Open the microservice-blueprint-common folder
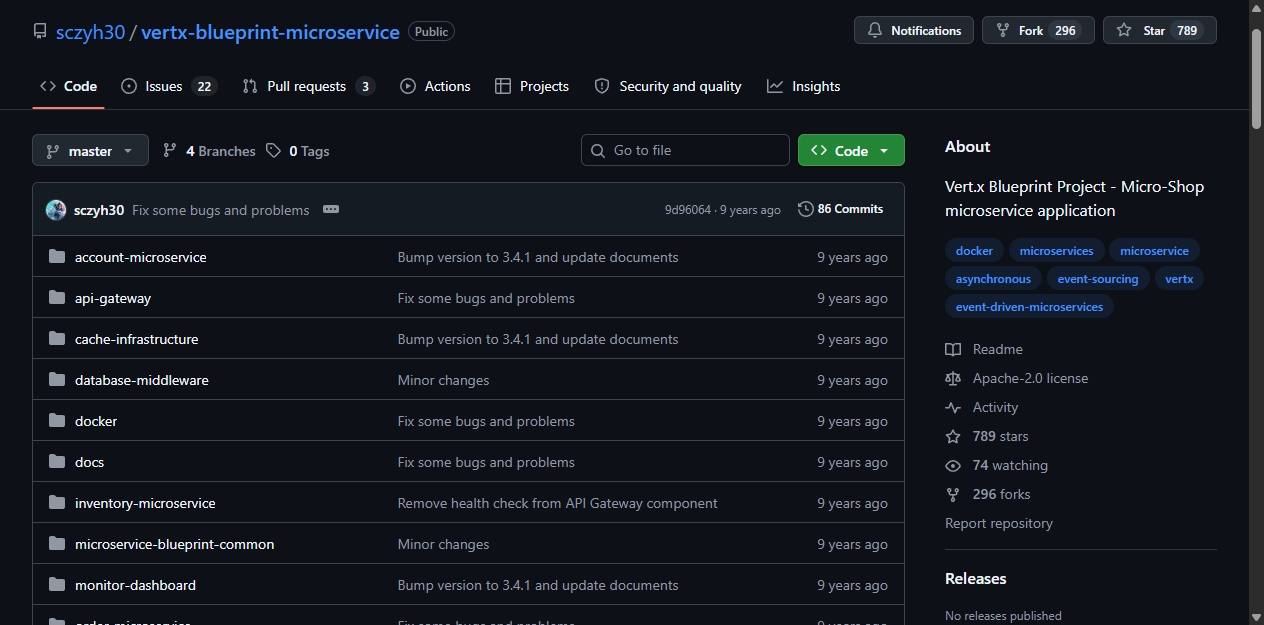Viewport: 1264px width, 625px height. tap(174, 544)
